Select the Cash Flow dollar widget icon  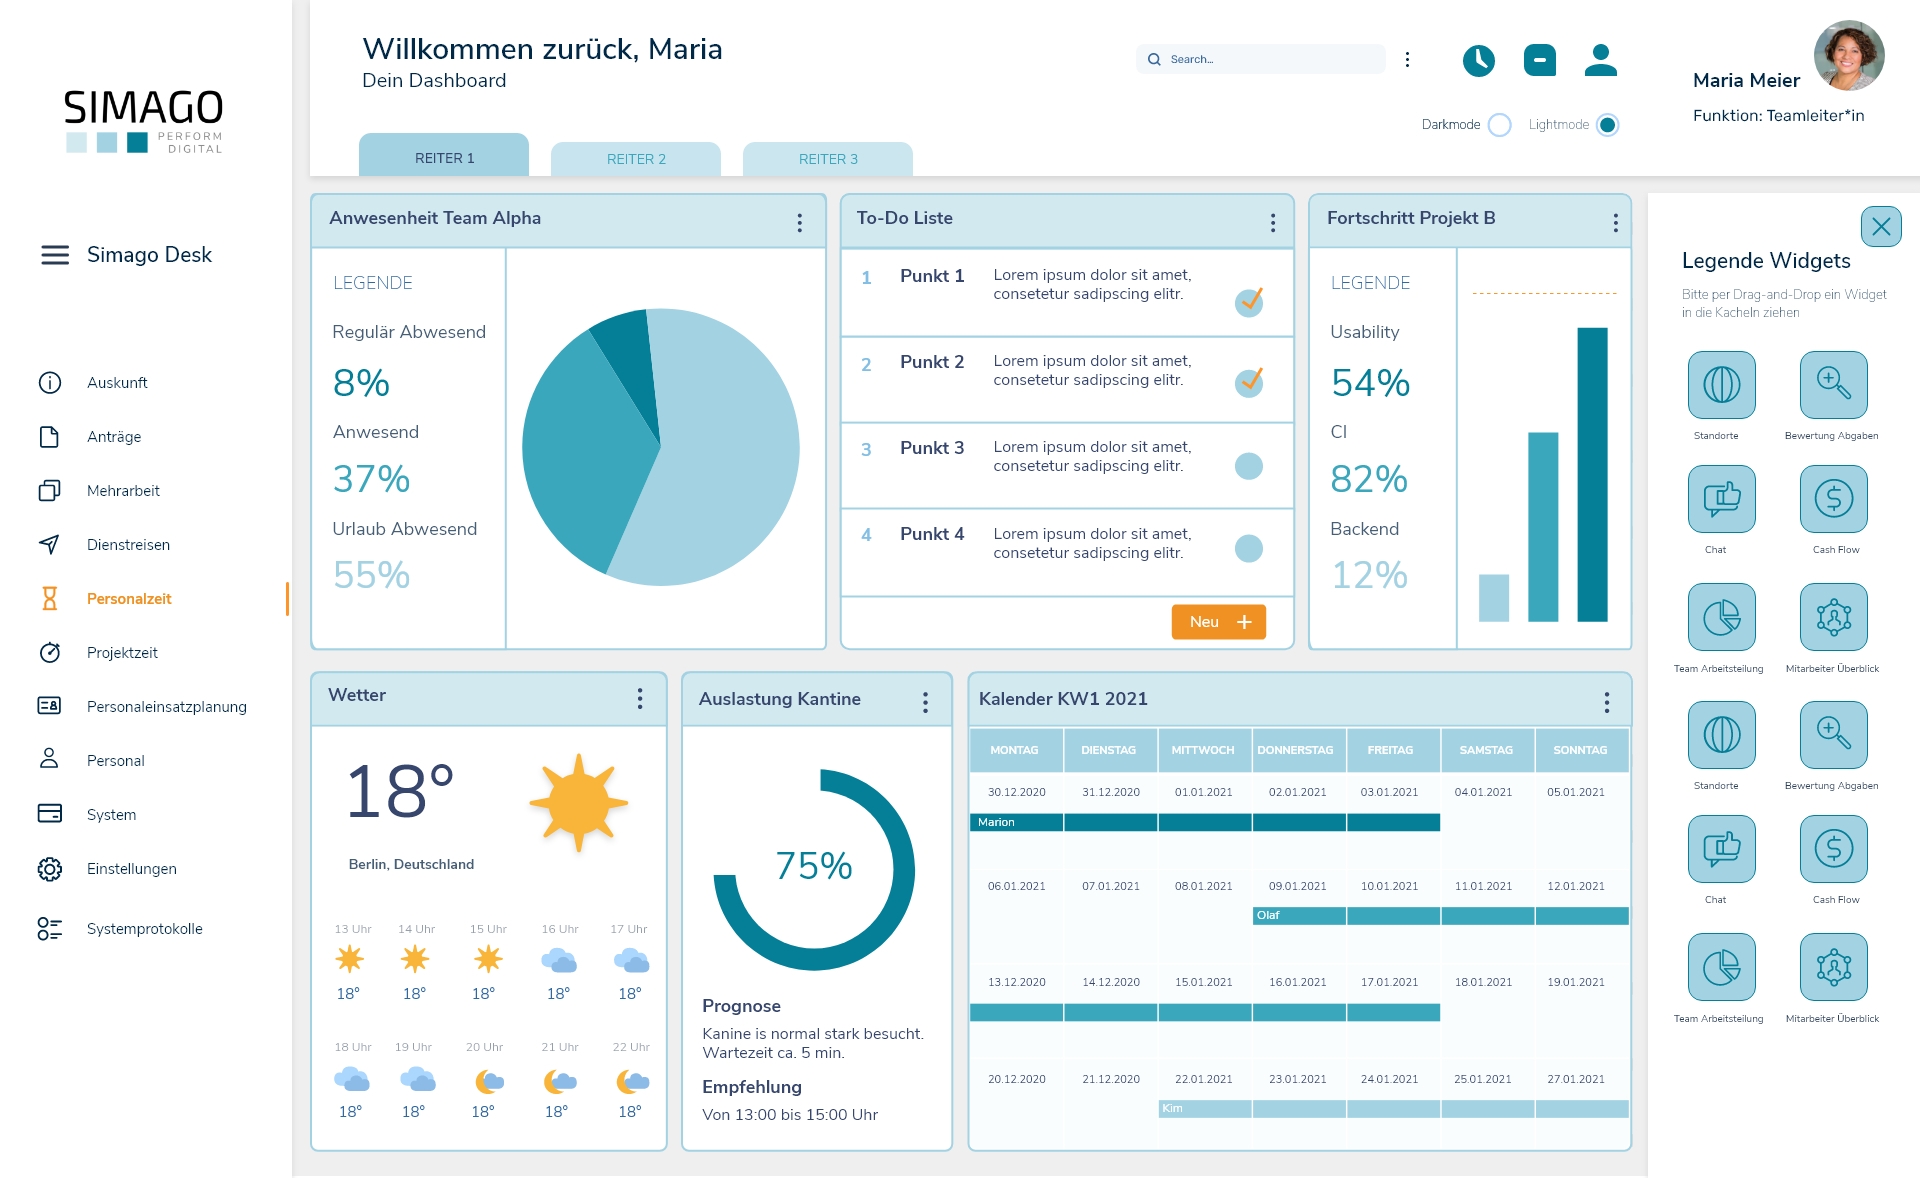point(1833,499)
